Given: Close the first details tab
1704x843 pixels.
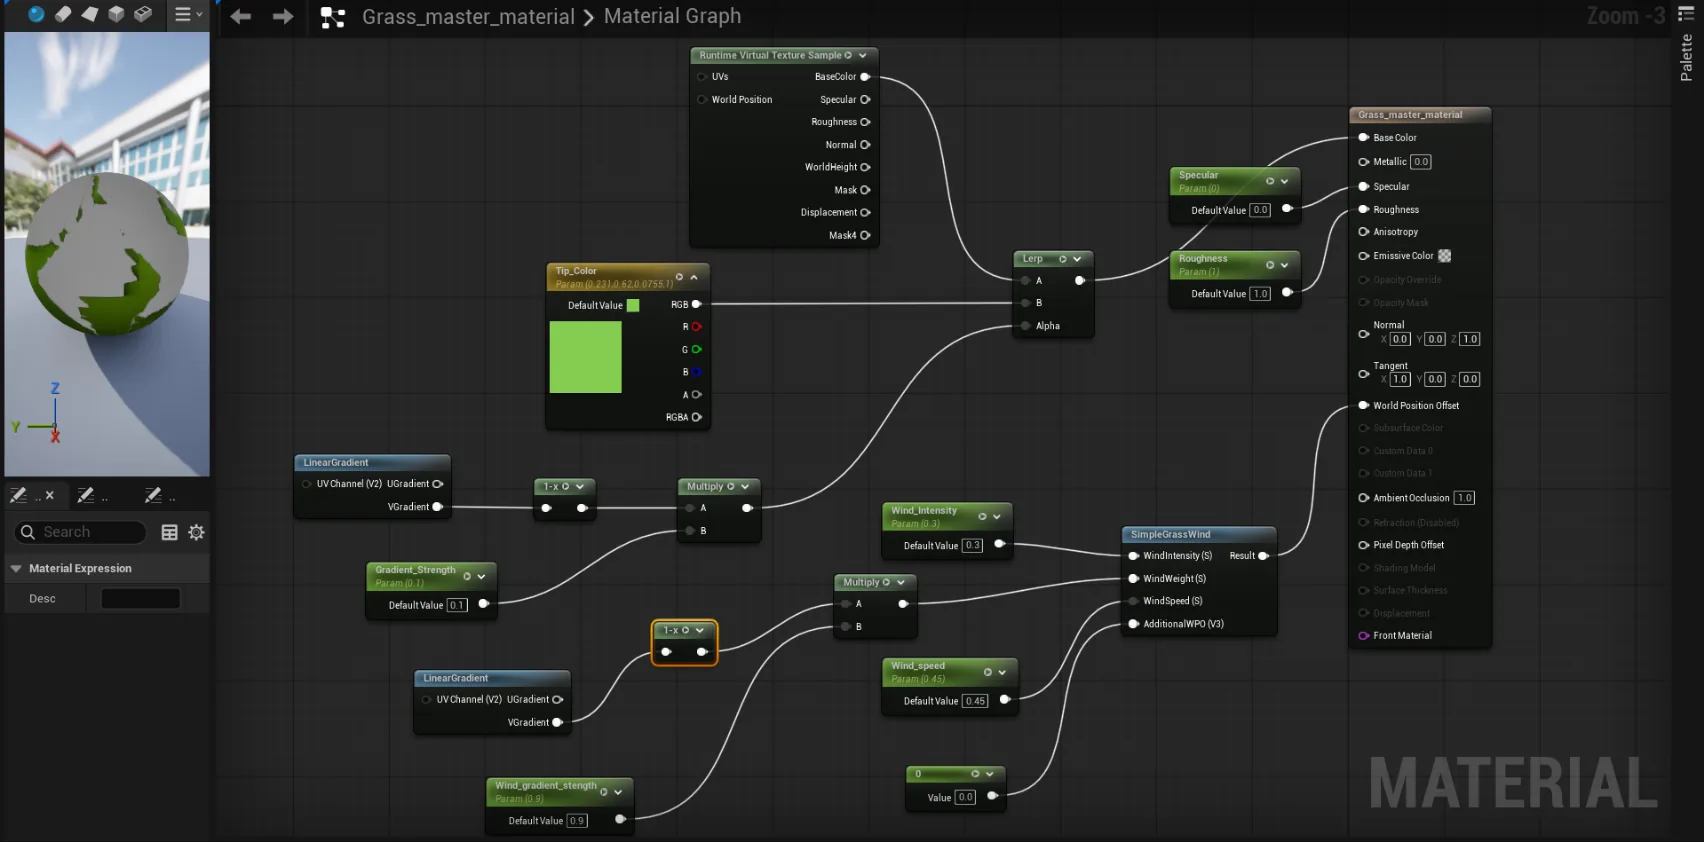Looking at the screenshot, I should pyautogui.click(x=50, y=495).
